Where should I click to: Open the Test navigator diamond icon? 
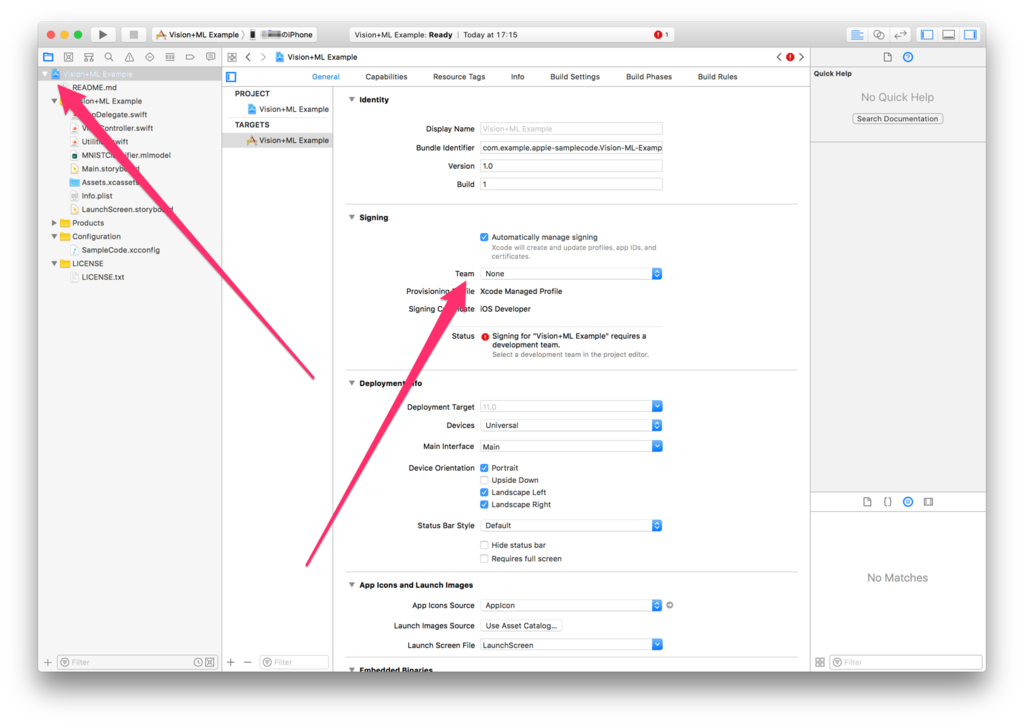click(x=150, y=57)
